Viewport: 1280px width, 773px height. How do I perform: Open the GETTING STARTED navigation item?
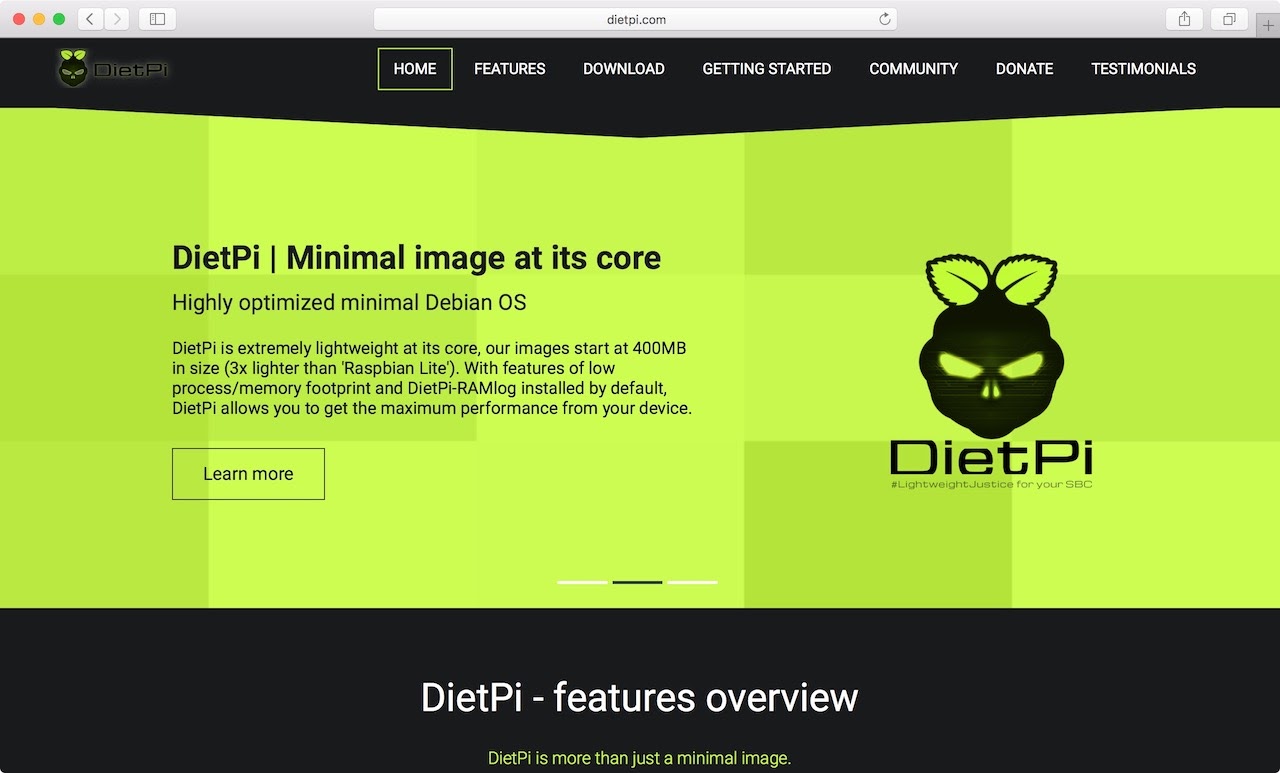(767, 69)
